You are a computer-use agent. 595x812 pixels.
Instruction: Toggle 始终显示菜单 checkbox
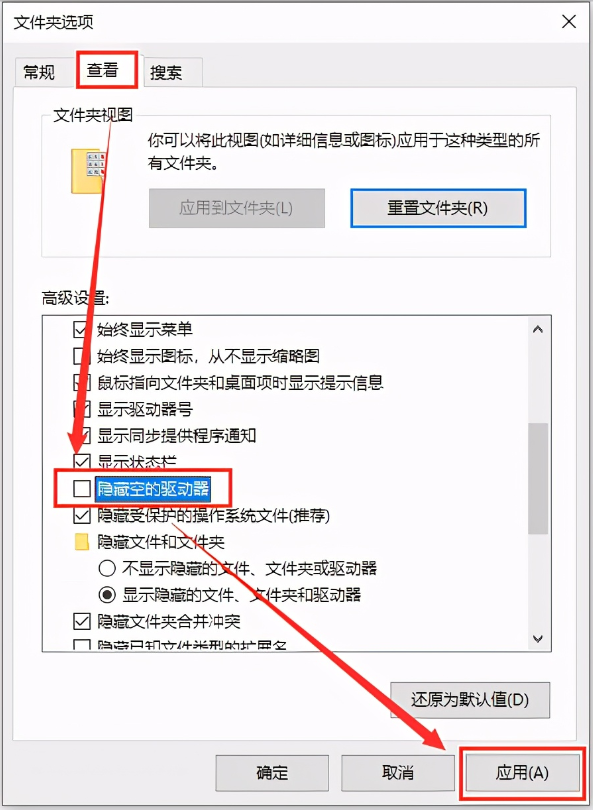pos(81,329)
